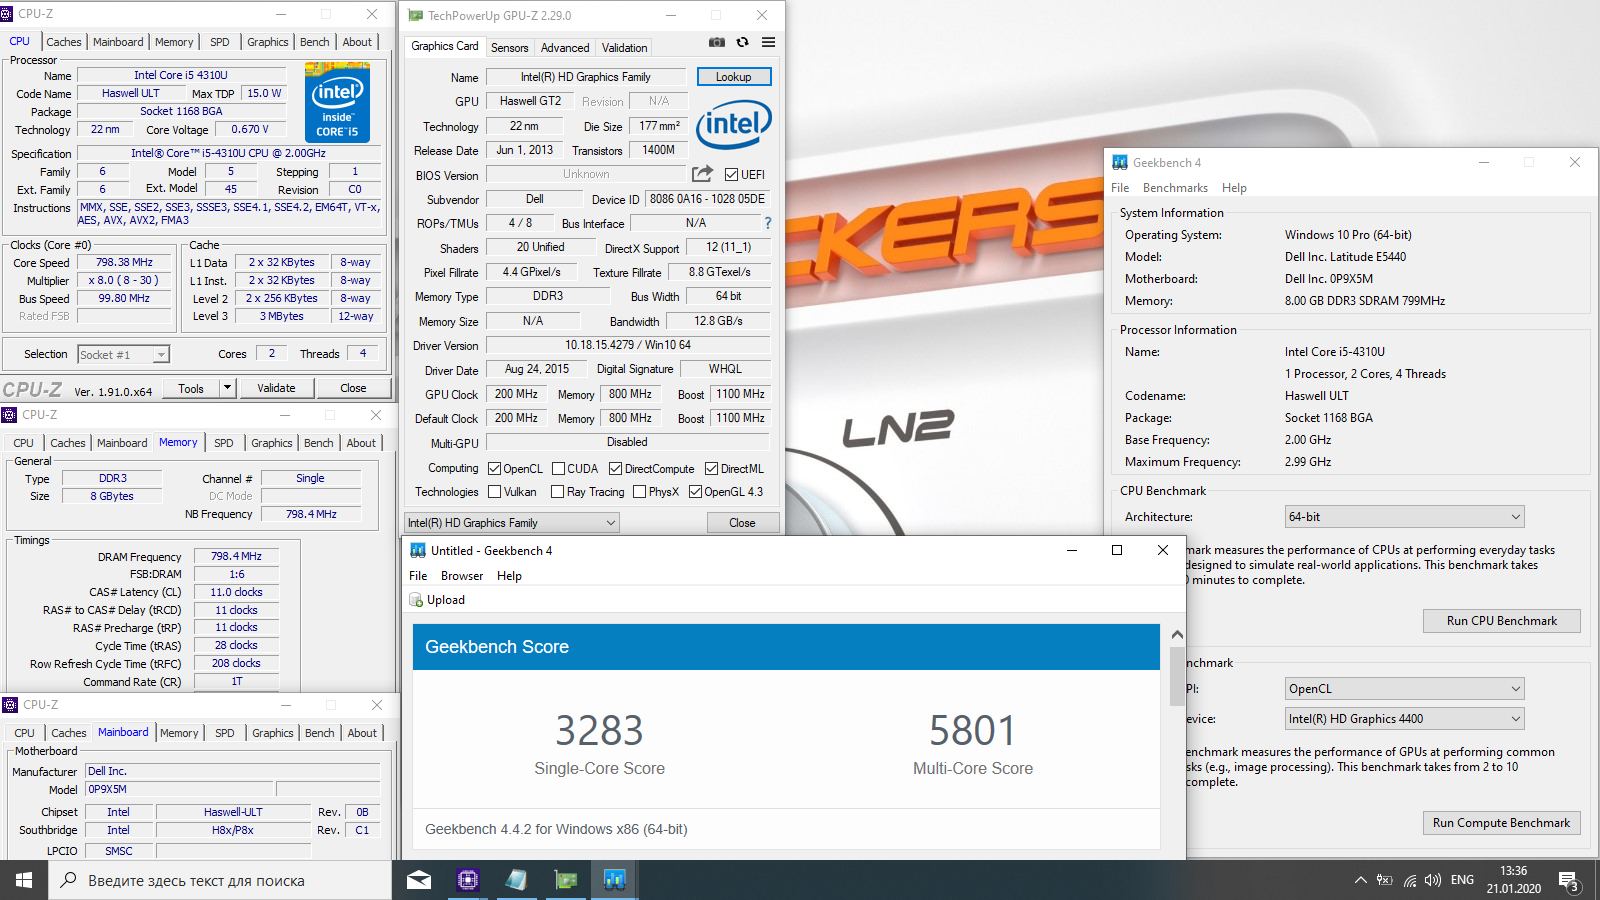Open the GPU selector dropdown in GPU-Z

[511, 523]
